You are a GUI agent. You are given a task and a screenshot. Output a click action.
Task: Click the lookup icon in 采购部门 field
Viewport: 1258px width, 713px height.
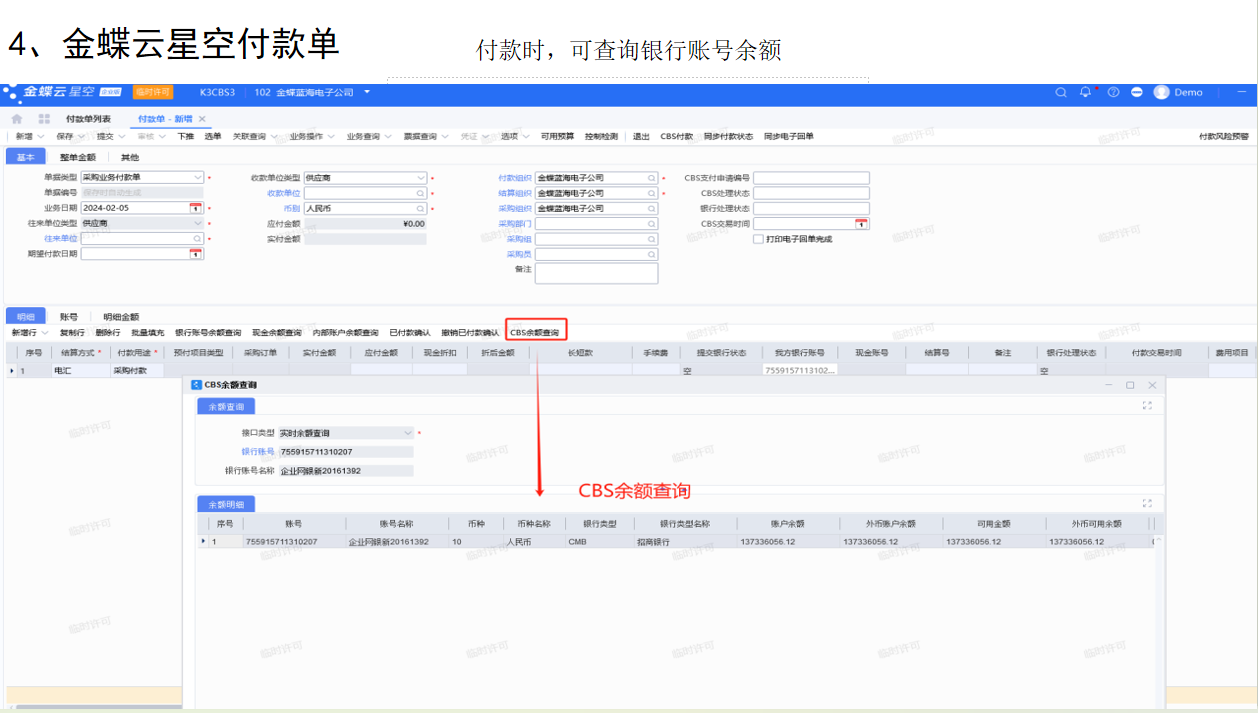pos(652,224)
